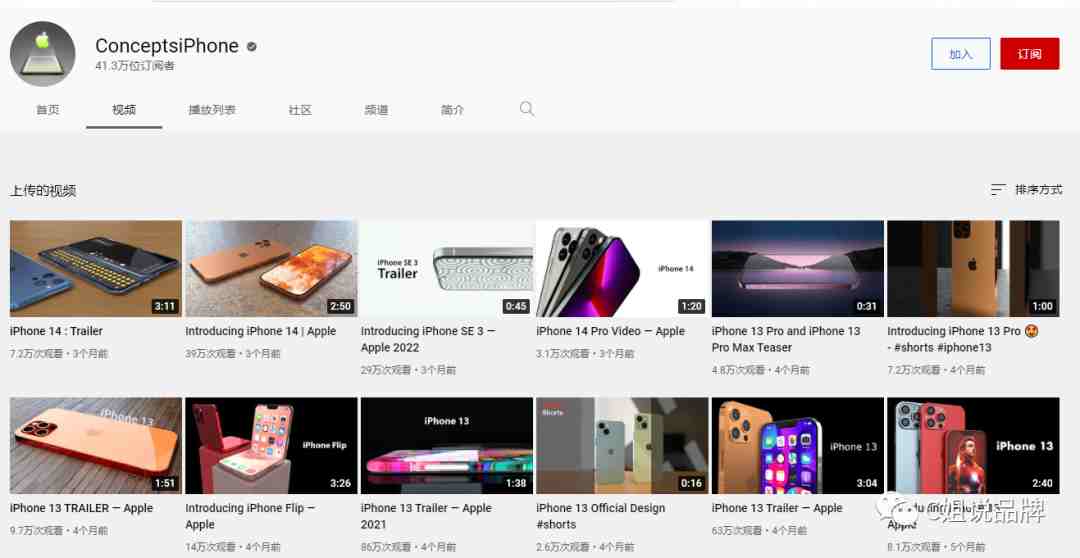Screen dimensions: 1080x558
Task: Open the iPhone 13 Official Design #shorts link
Action: coord(601,517)
